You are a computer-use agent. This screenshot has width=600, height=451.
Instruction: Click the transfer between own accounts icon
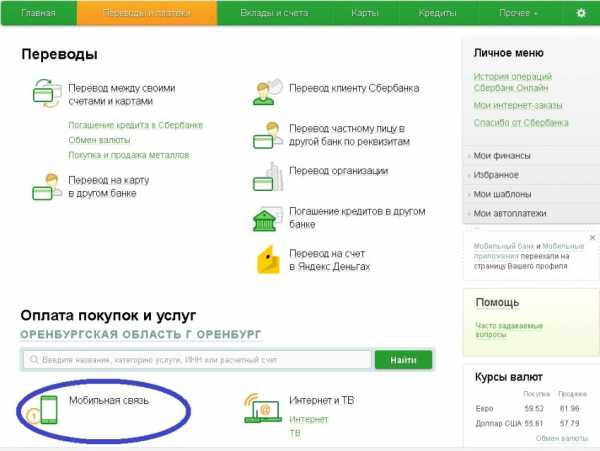pyautogui.click(x=47, y=93)
